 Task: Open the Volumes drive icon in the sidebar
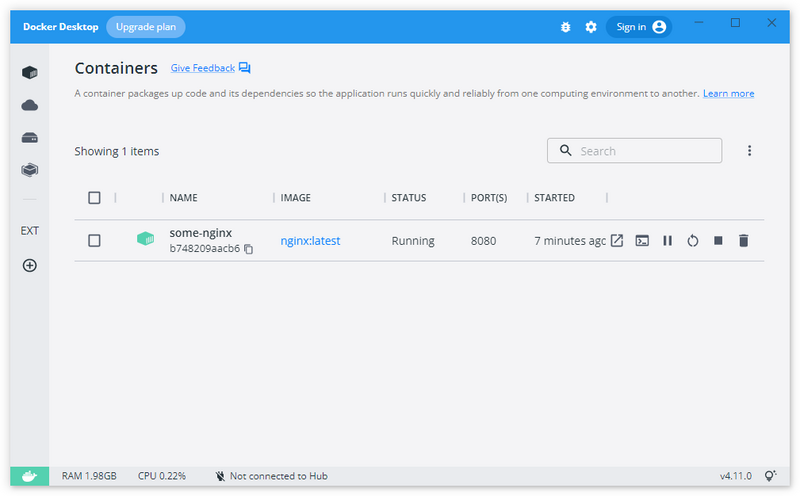[30, 138]
